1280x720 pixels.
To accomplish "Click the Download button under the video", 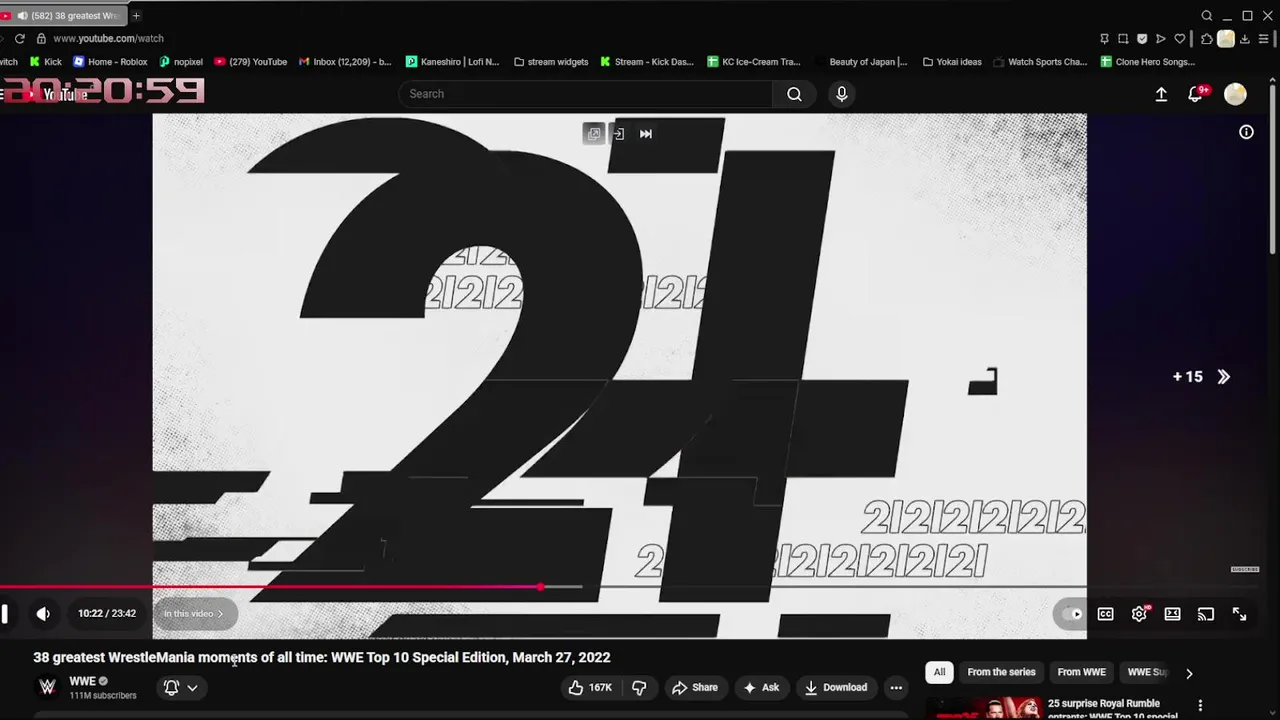I will (836, 688).
